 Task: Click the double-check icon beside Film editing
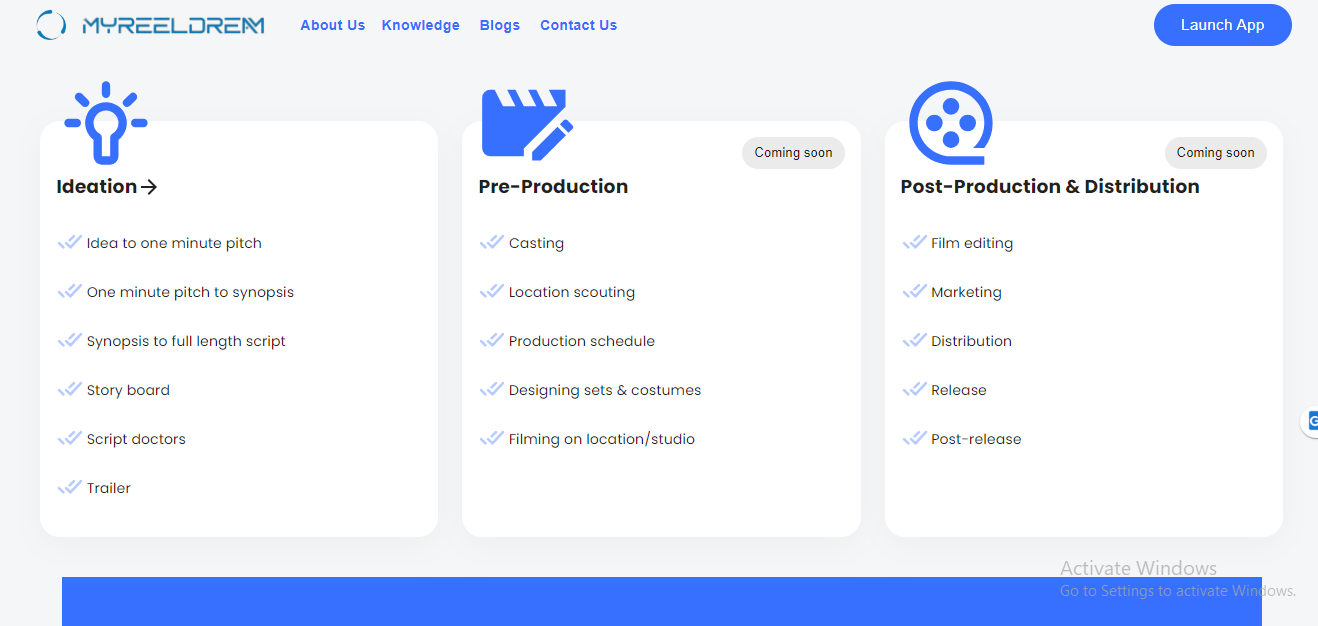[x=914, y=243]
